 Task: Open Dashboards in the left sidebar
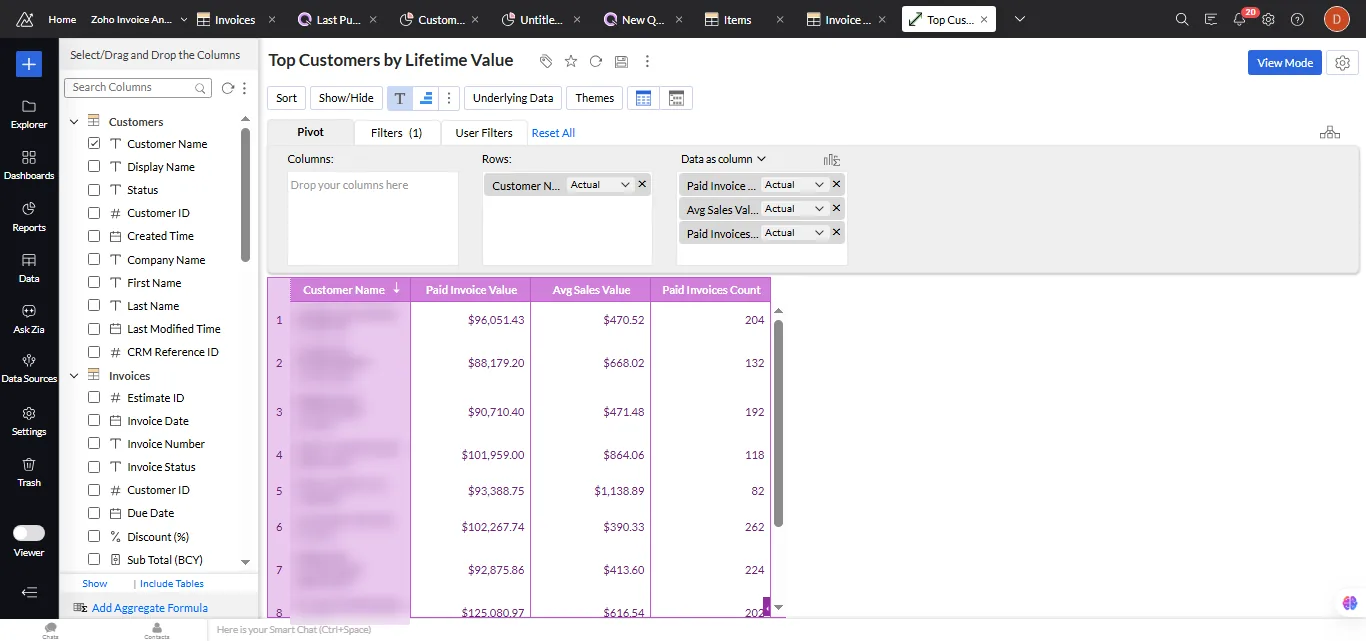[29, 165]
